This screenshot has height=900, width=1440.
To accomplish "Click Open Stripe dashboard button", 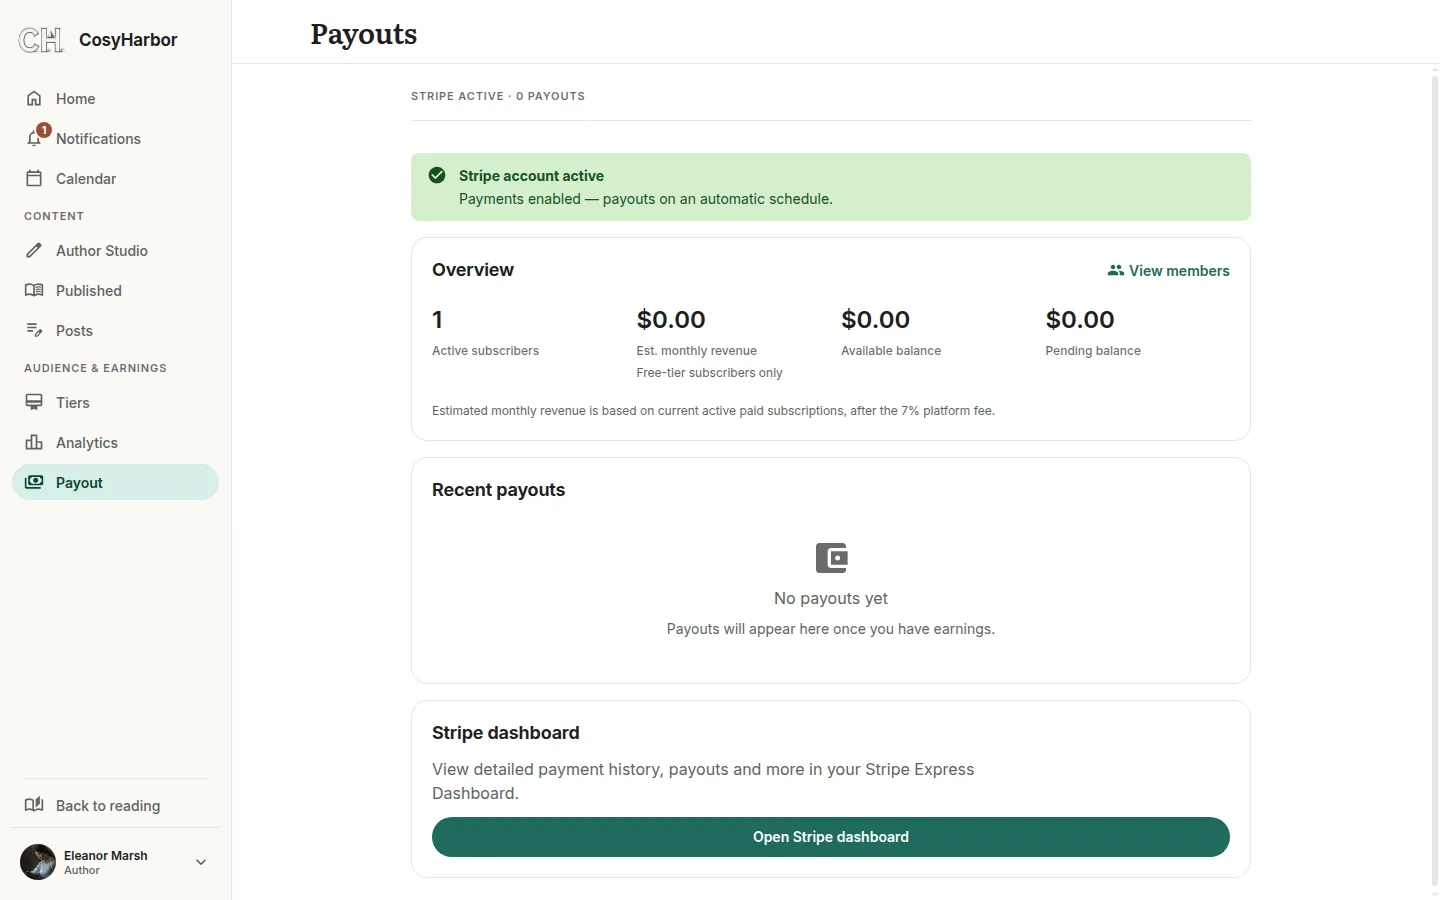I will (831, 837).
